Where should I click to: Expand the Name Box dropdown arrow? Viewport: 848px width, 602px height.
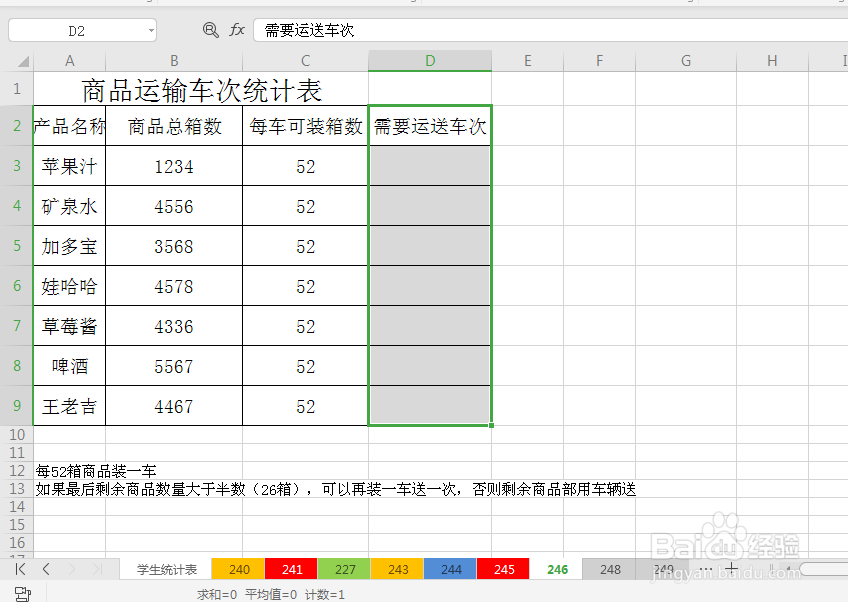point(151,31)
